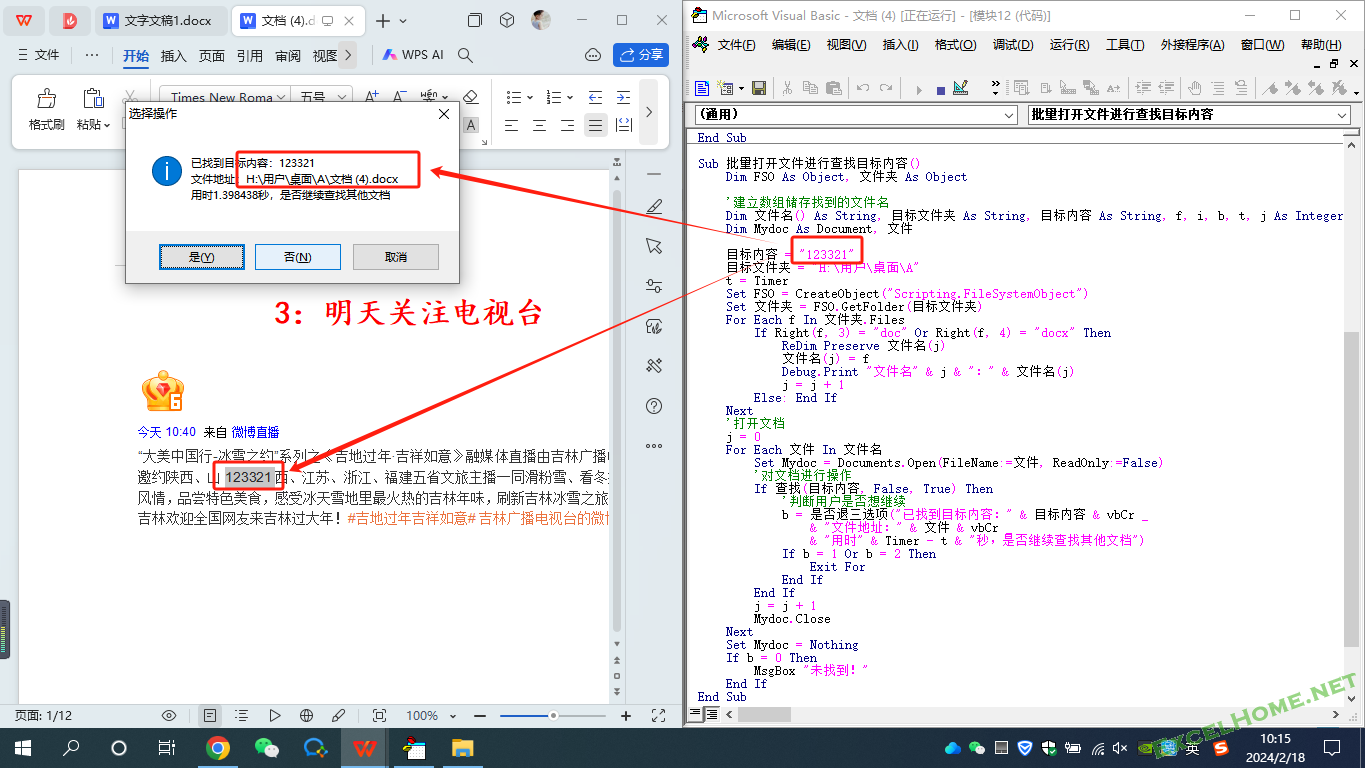Open the 开始 ribbon tab
Image resolution: width=1365 pixels, height=768 pixels.
(x=136, y=55)
